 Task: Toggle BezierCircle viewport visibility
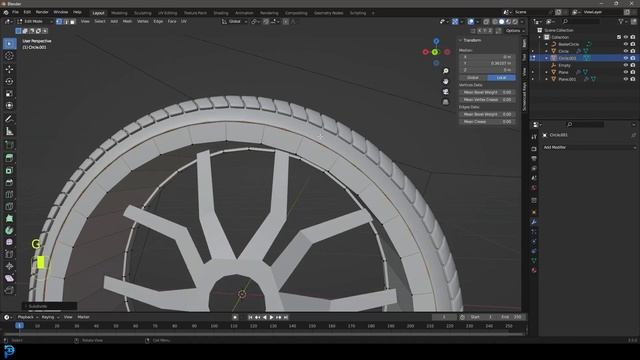626,44
